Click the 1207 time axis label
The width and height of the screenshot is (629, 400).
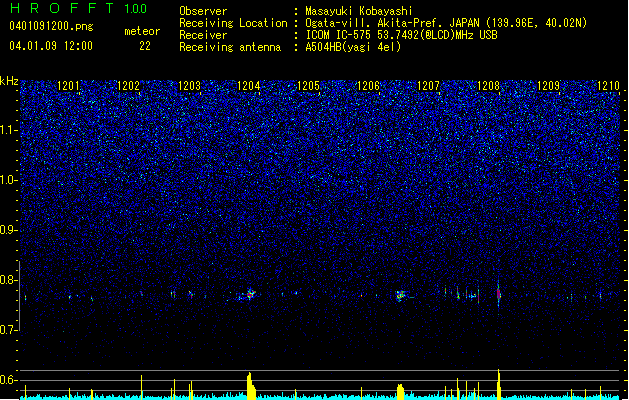(x=428, y=85)
